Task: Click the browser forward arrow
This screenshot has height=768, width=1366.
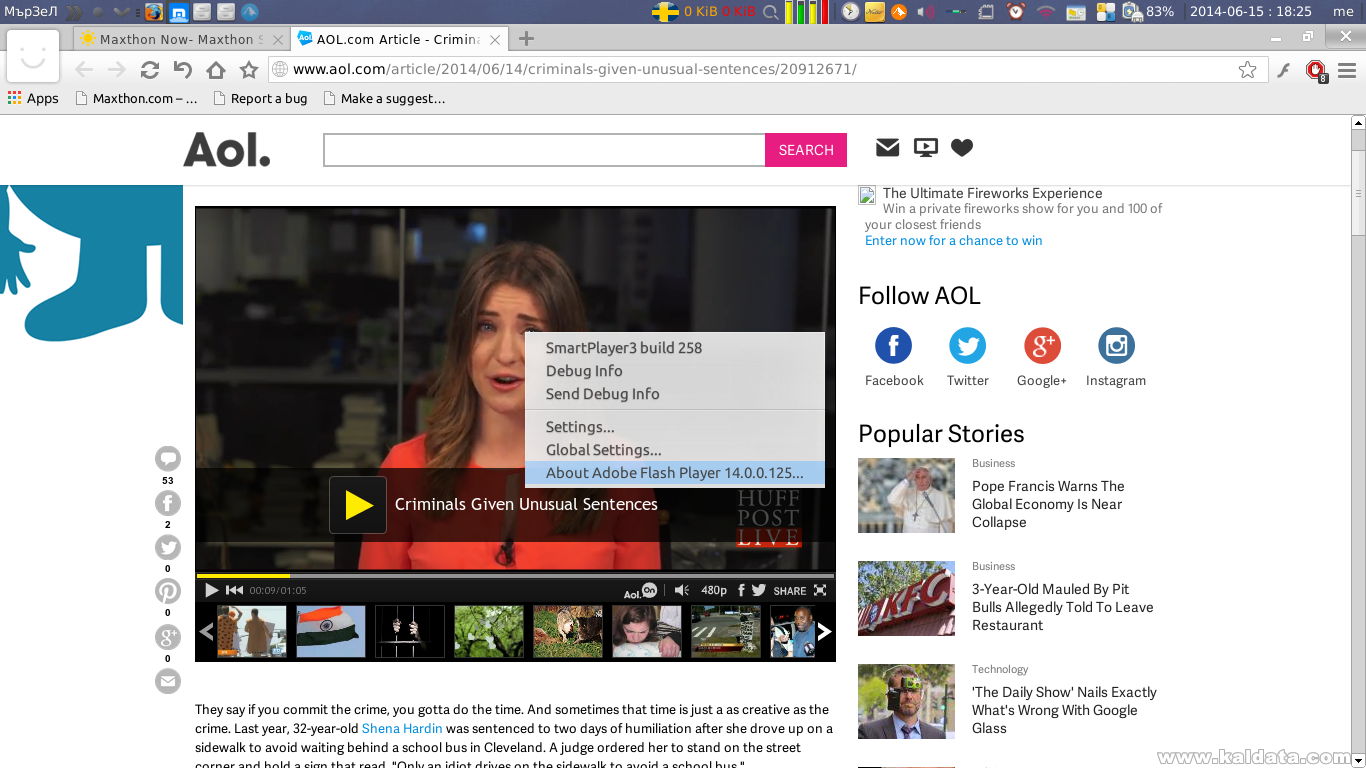Action: pyautogui.click(x=117, y=70)
